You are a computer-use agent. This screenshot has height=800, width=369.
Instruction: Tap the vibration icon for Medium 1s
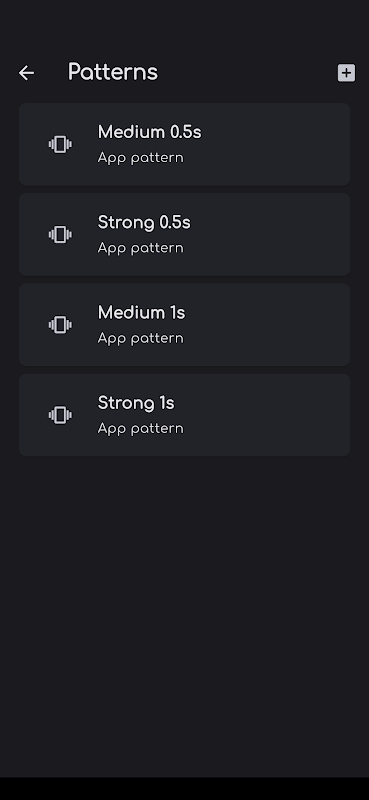point(60,325)
